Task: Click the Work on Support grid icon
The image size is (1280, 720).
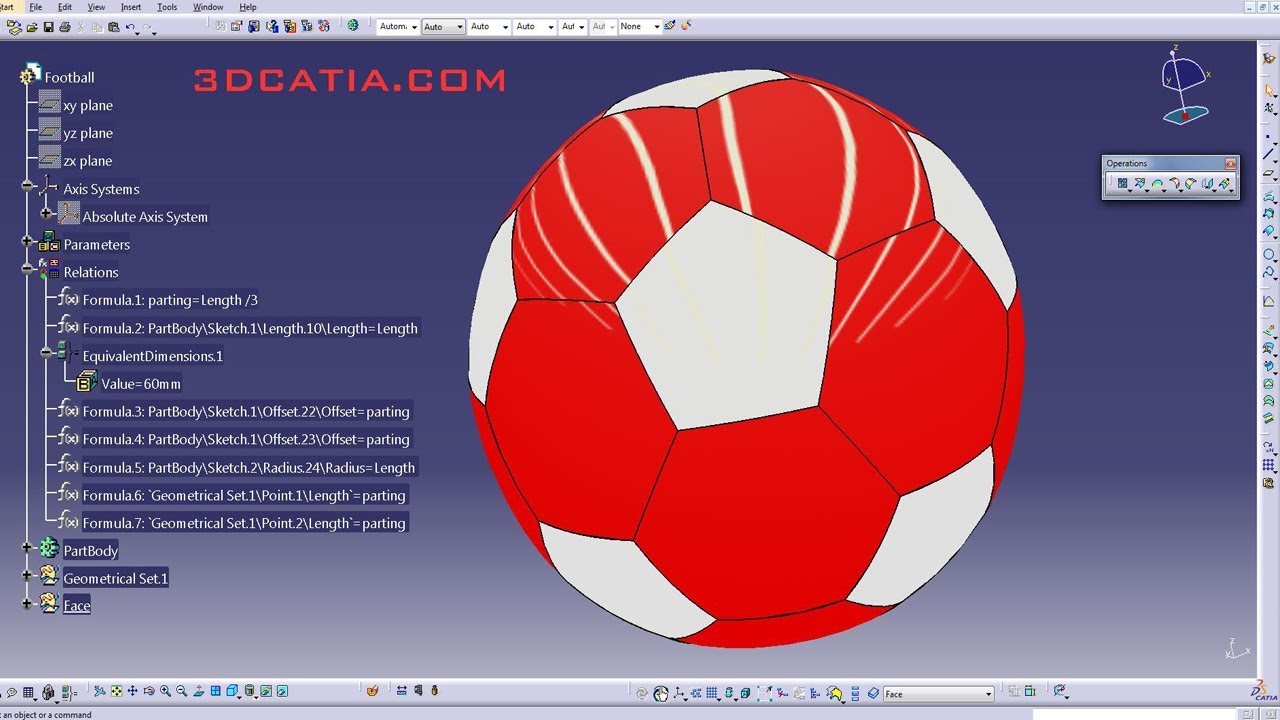Action: [712, 693]
